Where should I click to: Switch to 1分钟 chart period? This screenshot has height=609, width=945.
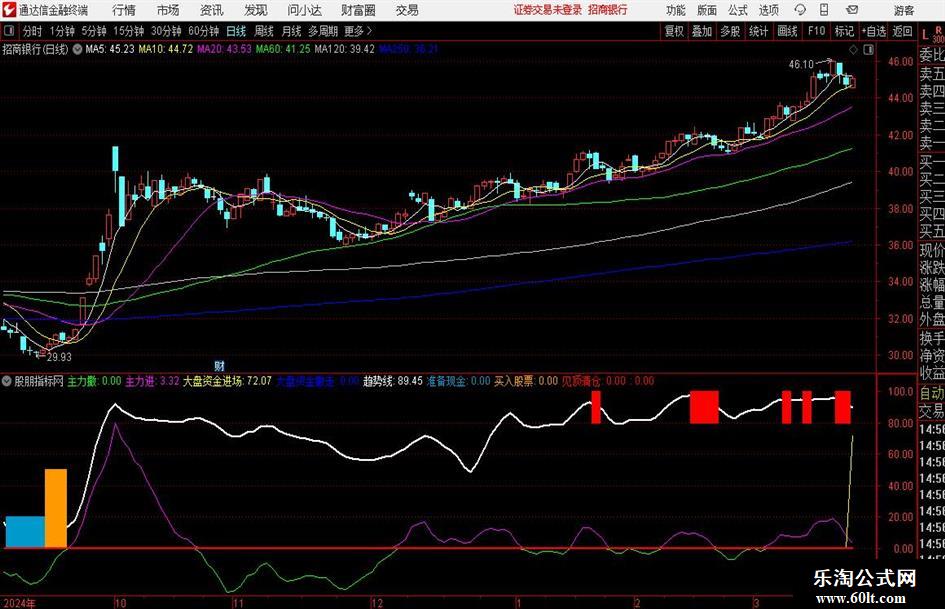(x=62, y=31)
